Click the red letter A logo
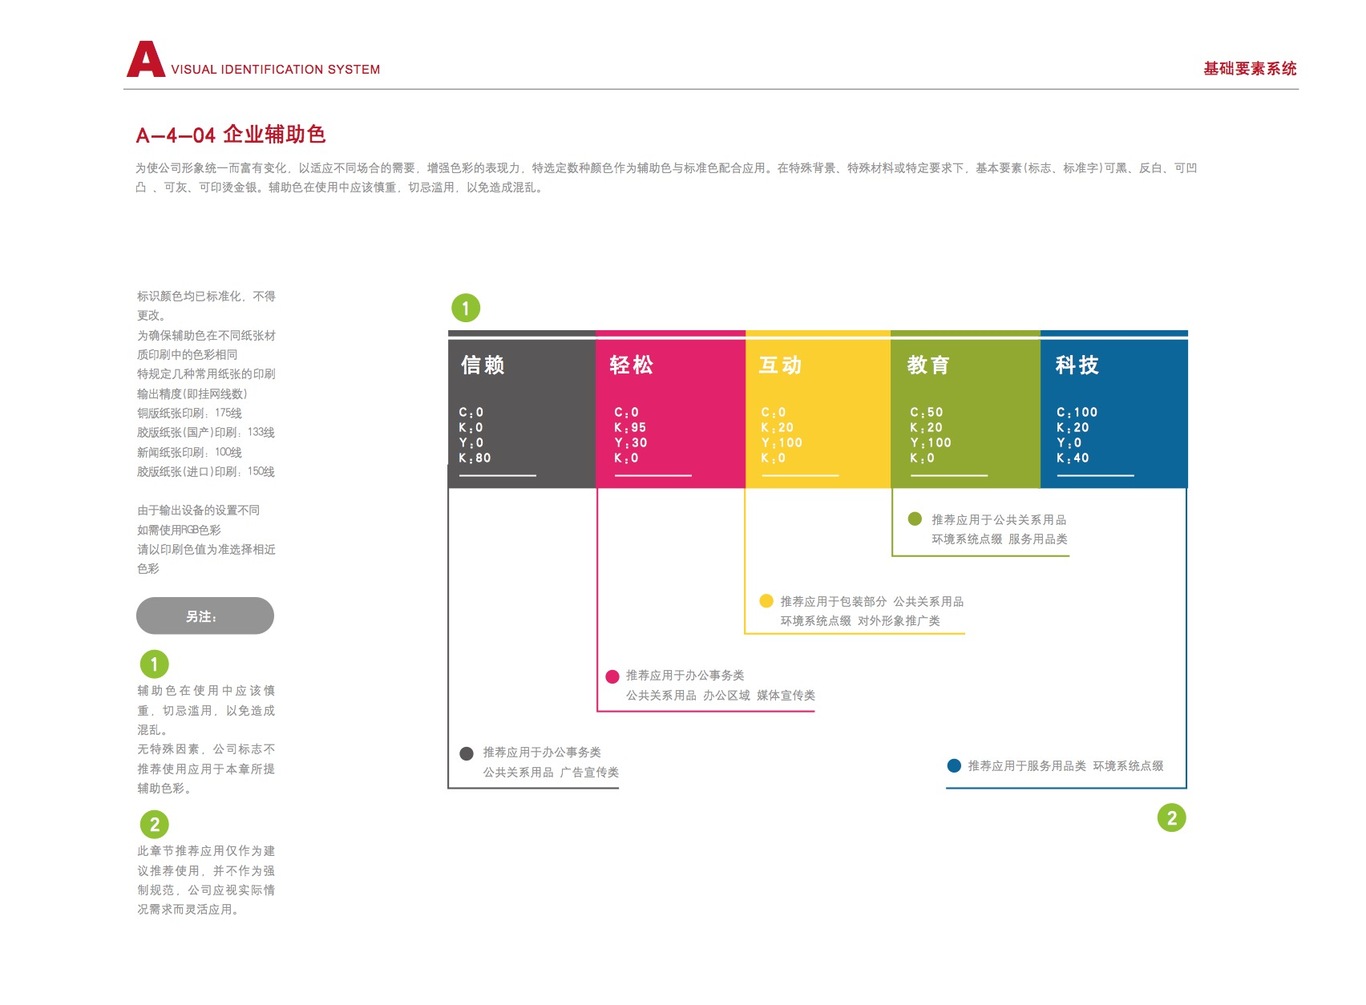Screen dimensions: 1366x1005 click(x=146, y=59)
